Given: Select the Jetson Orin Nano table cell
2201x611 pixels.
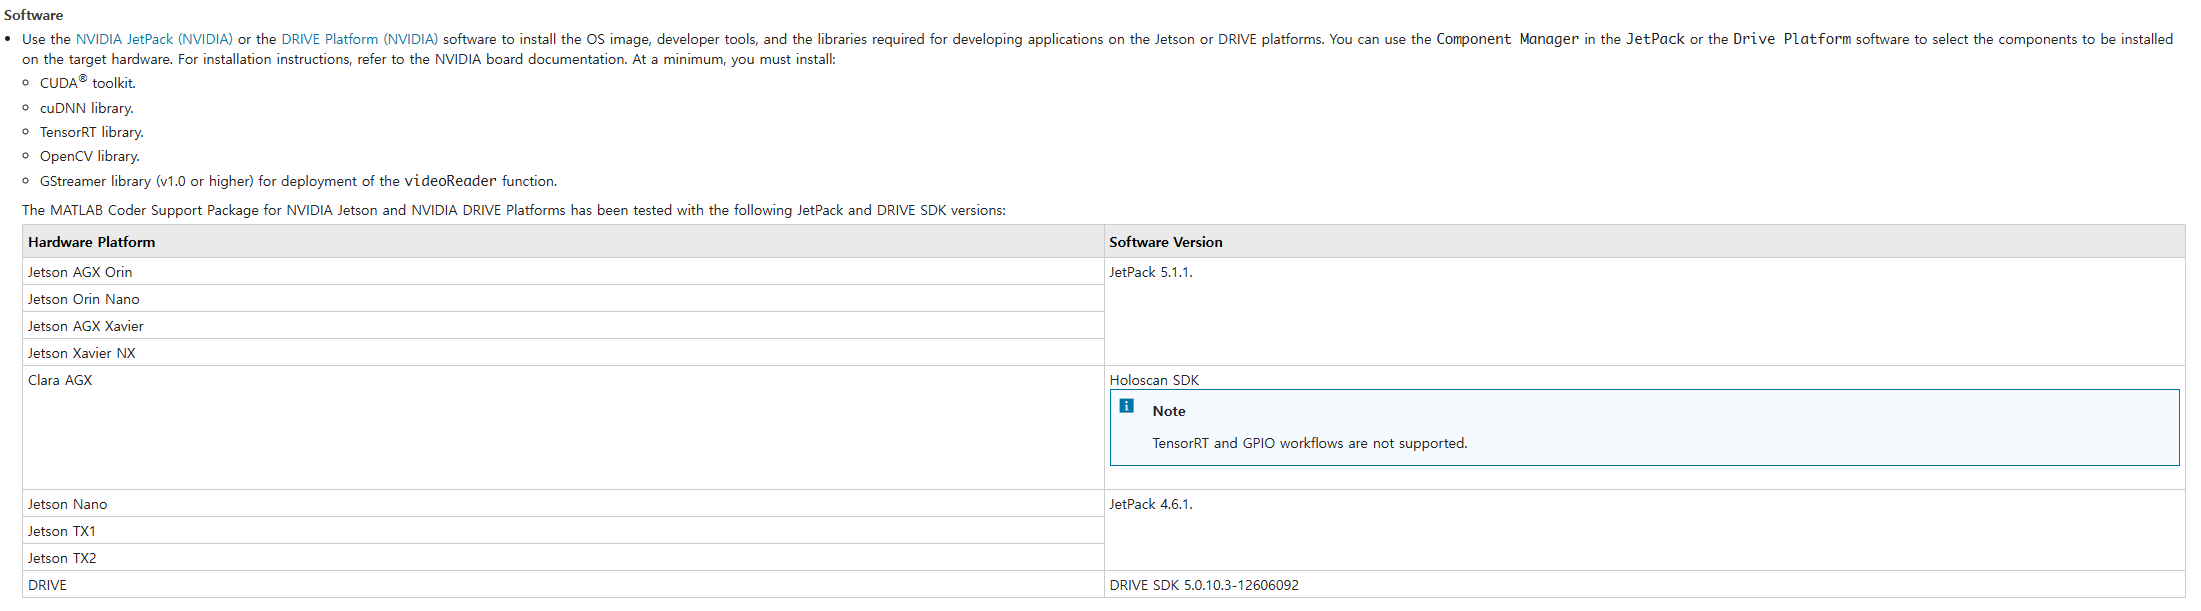Looking at the screenshot, I should [563, 299].
